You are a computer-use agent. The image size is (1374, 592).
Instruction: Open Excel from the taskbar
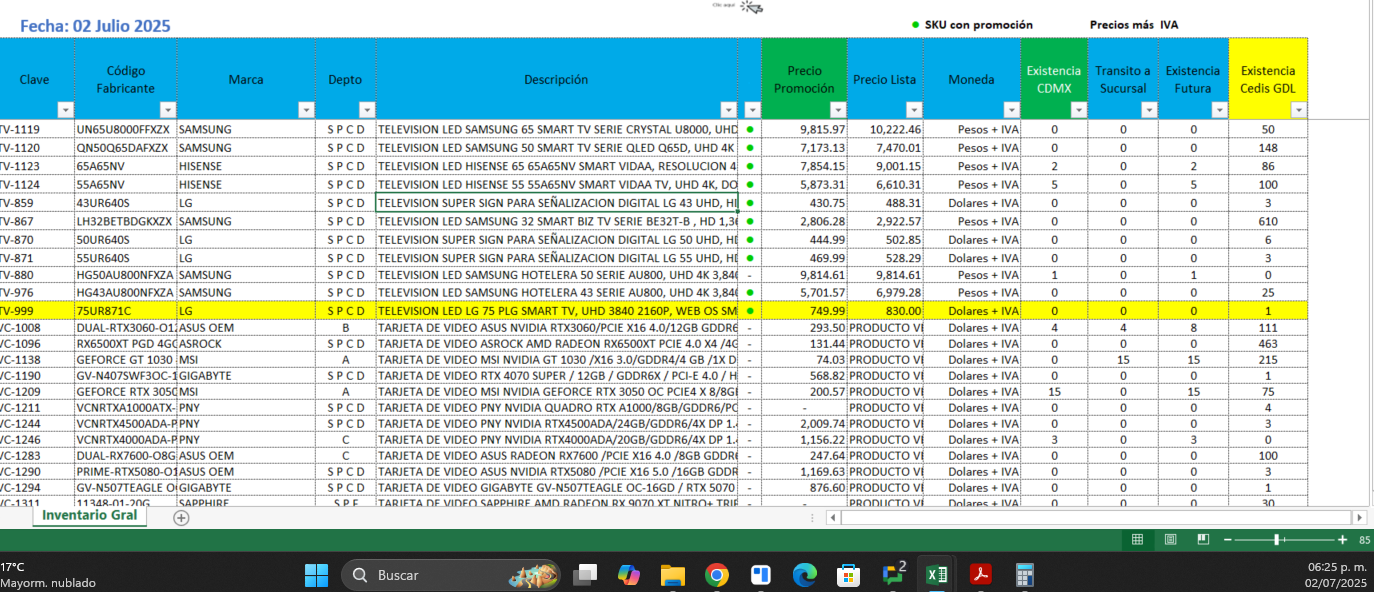point(937,575)
